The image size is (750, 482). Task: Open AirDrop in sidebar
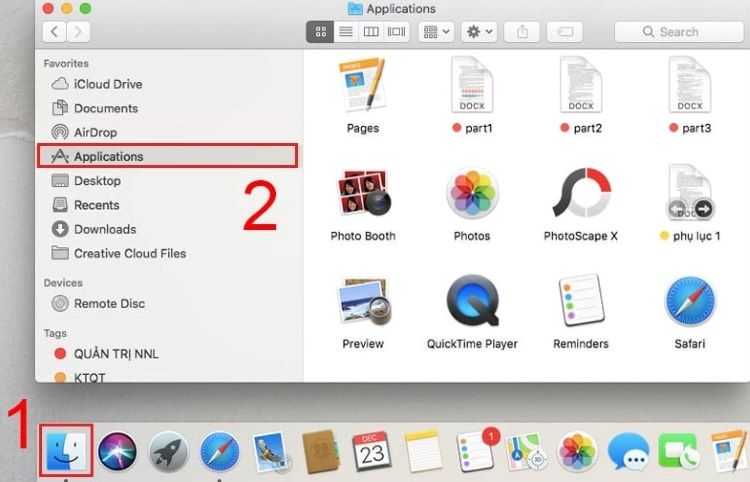[167, 132]
